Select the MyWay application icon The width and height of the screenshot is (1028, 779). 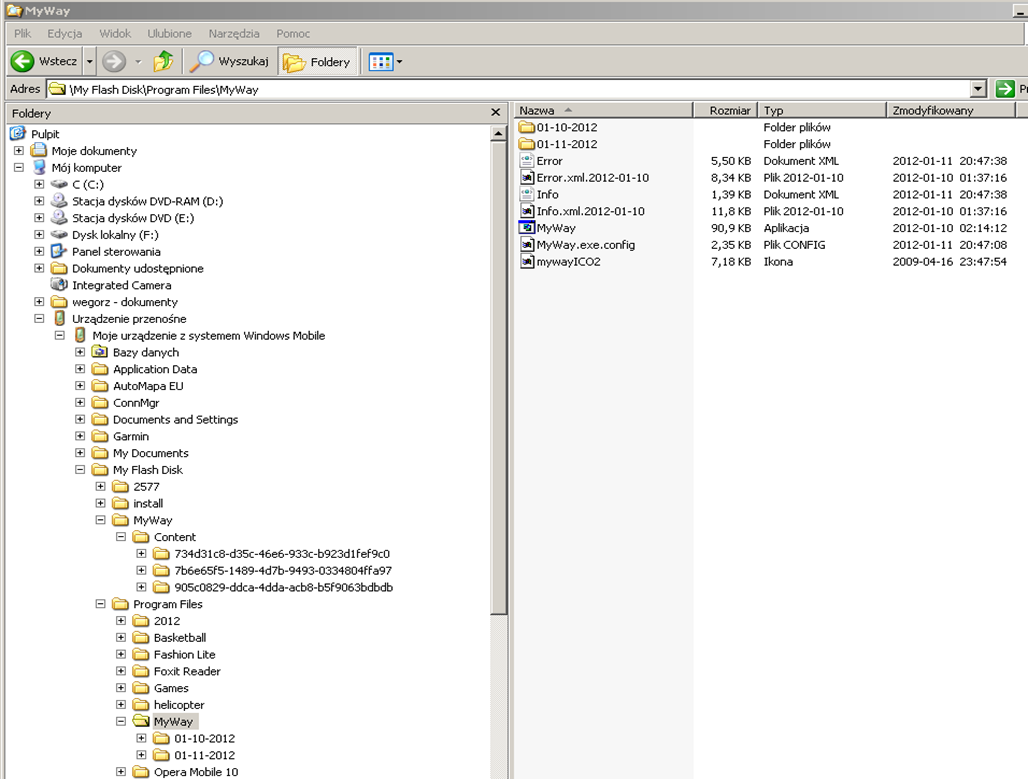click(x=526, y=228)
